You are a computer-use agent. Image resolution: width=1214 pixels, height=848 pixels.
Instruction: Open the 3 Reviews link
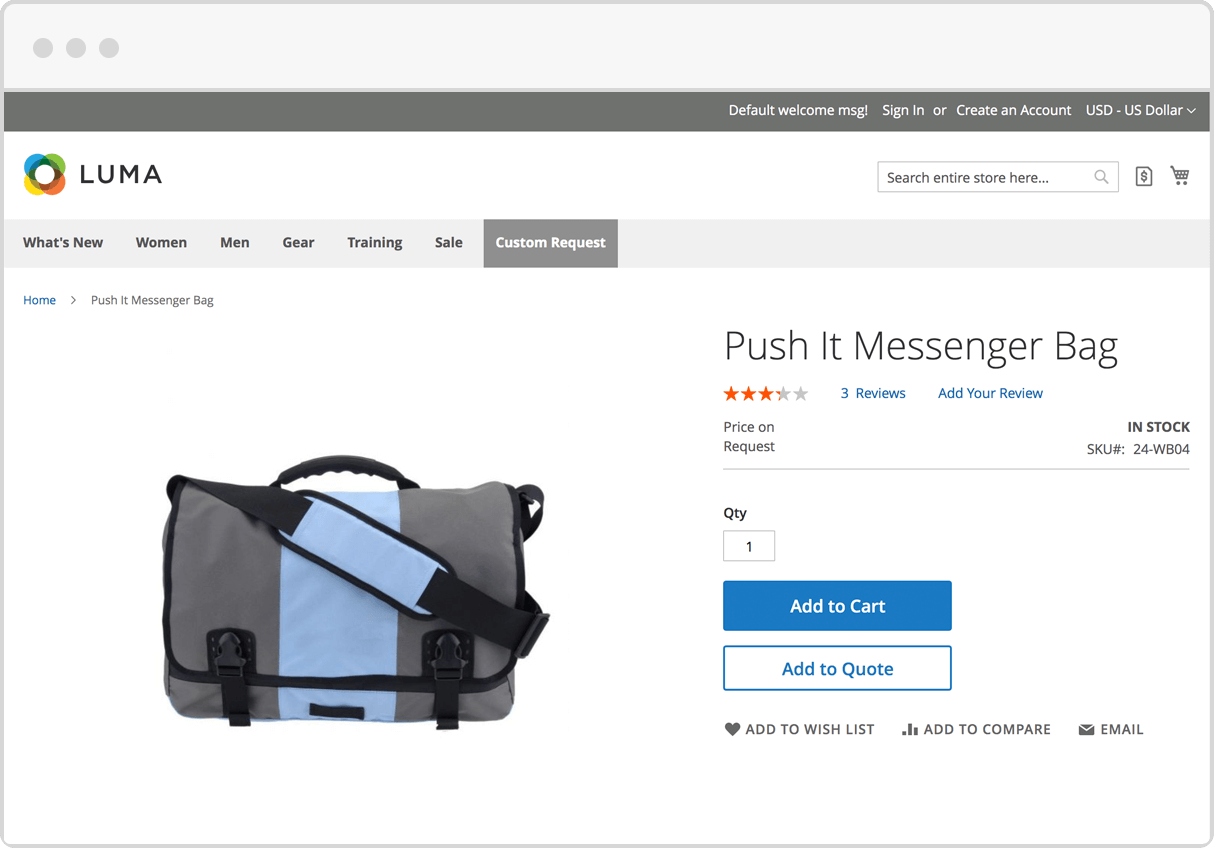pyautogui.click(x=873, y=393)
